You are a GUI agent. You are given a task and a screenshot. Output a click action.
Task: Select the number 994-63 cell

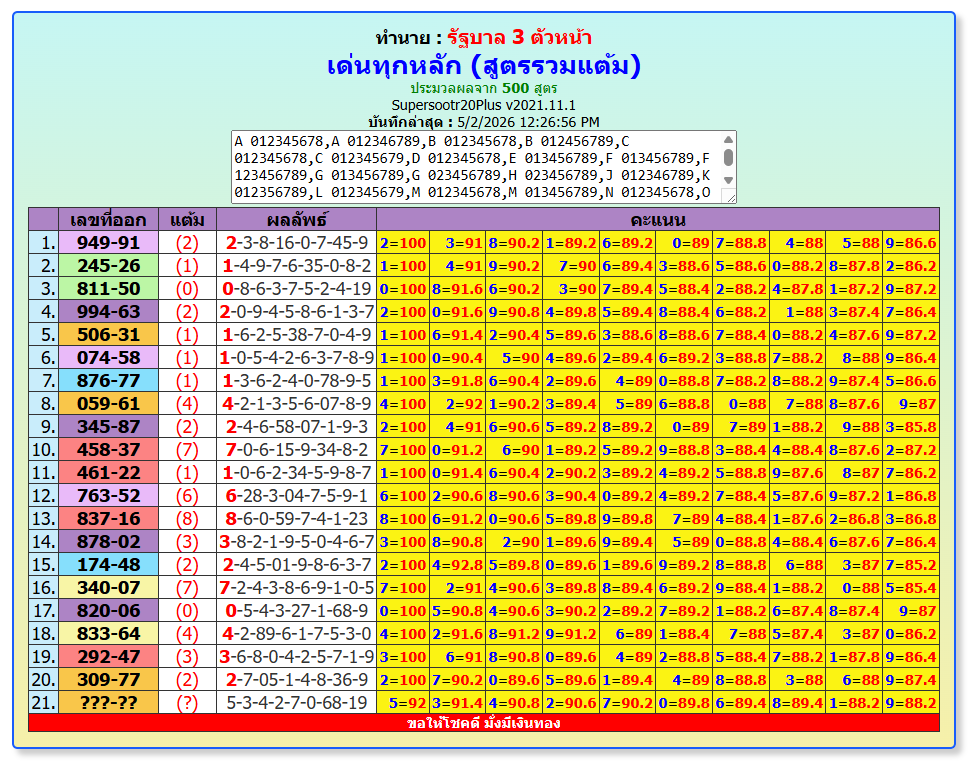108,311
